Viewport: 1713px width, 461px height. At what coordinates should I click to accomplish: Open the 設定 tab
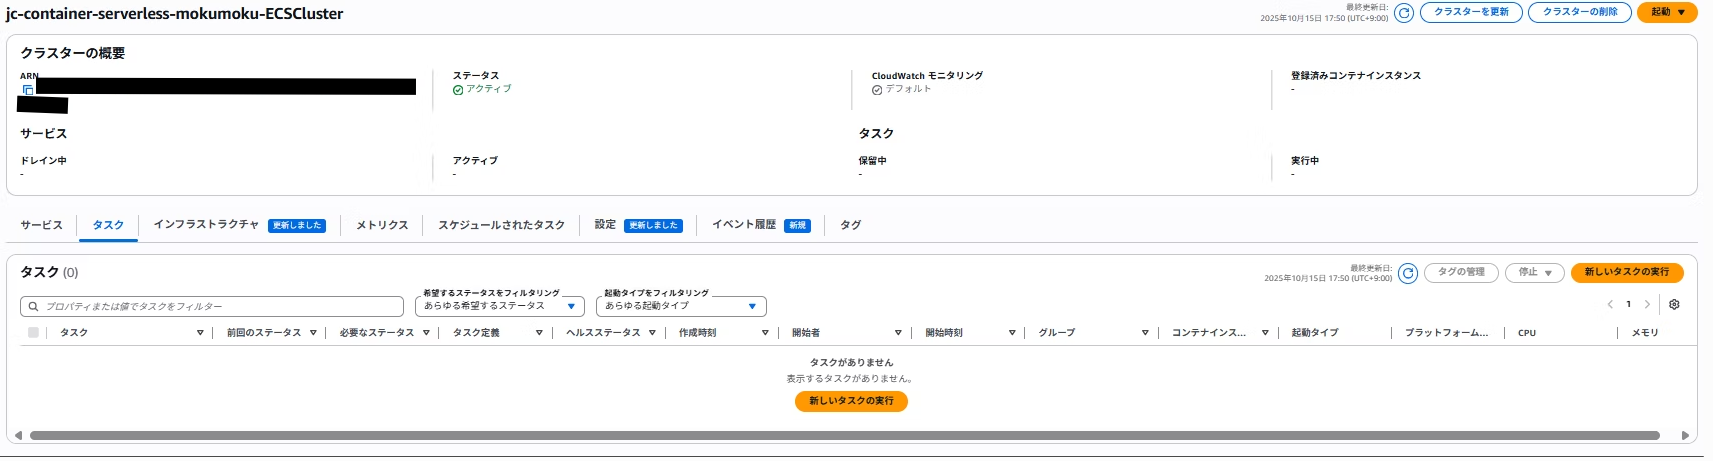click(605, 225)
